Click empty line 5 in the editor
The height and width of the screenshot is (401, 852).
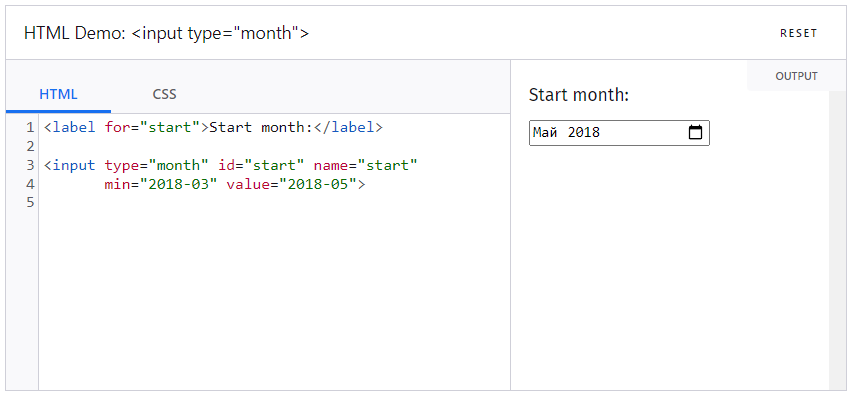point(274,203)
